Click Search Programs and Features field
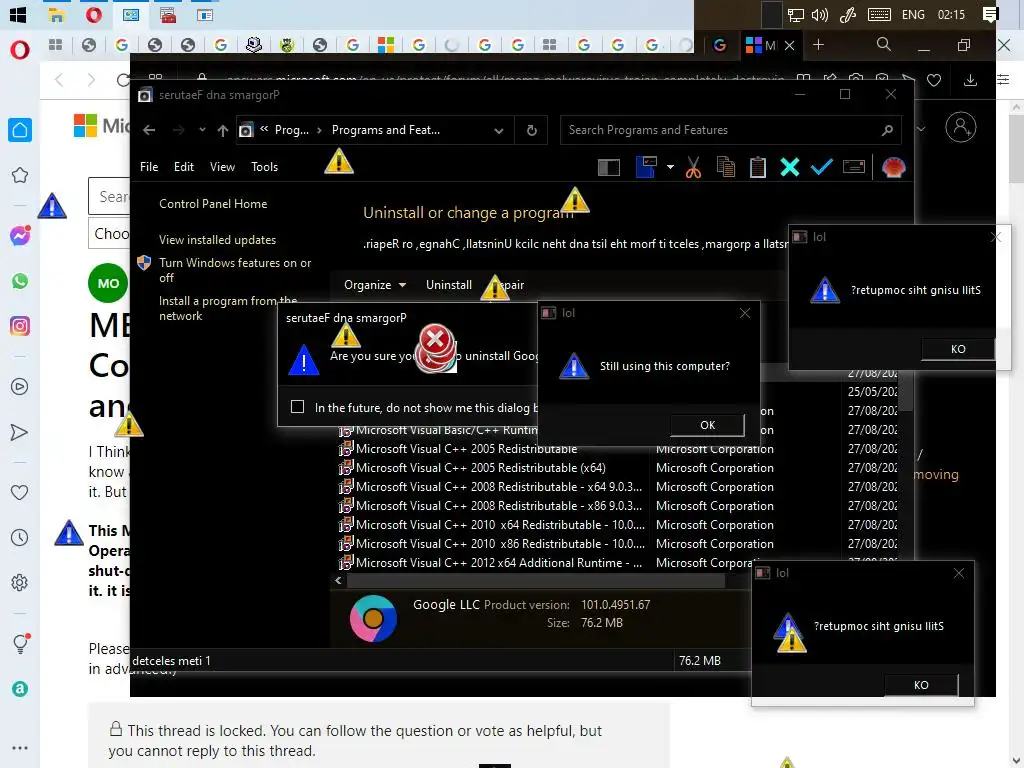 (x=730, y=130)
